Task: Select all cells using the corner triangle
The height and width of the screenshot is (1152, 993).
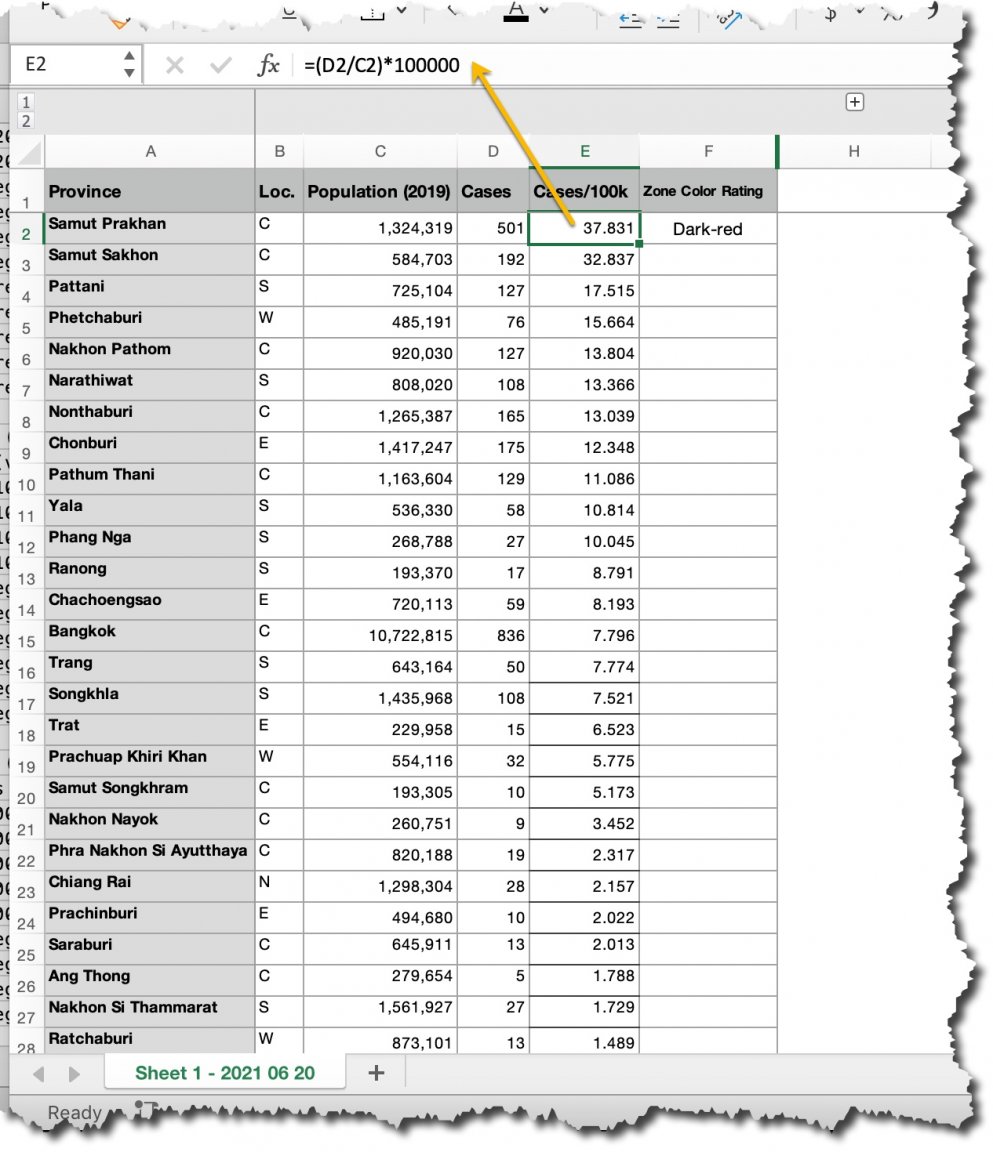Action: (29, 152)
